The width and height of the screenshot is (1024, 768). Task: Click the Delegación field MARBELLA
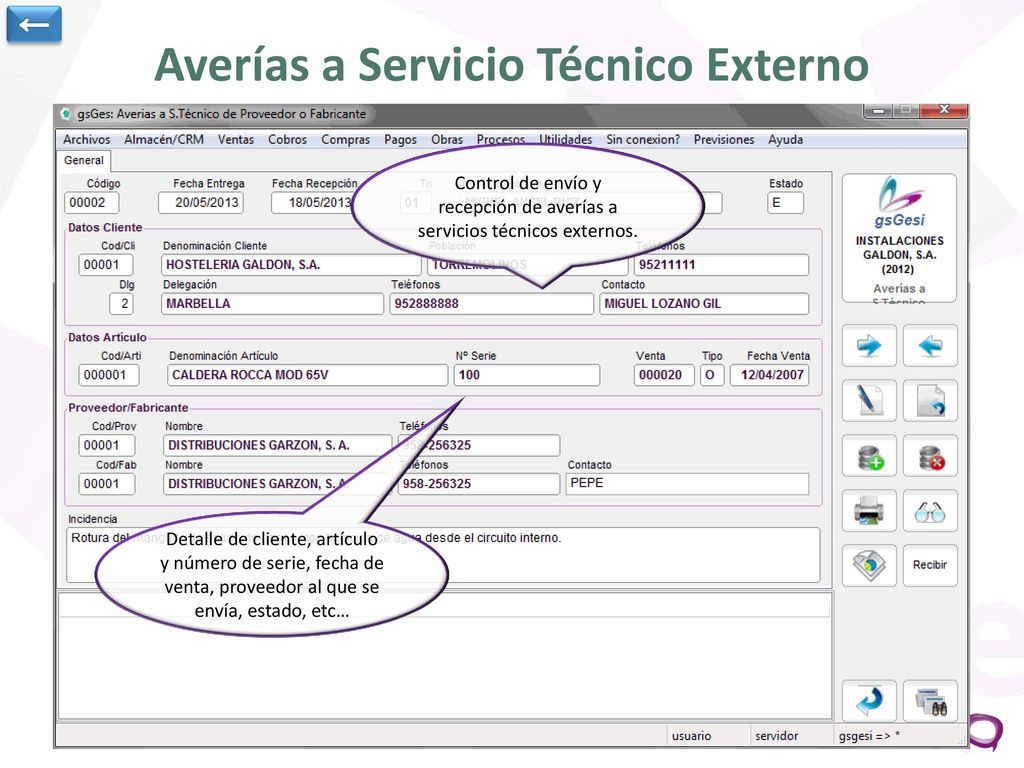[272, 304]
